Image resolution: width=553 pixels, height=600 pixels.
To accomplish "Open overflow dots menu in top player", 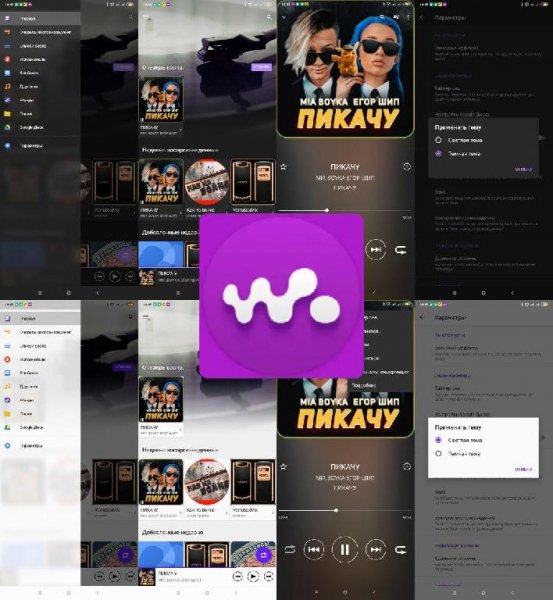I will pyautogui.click(x=408, y=17).
